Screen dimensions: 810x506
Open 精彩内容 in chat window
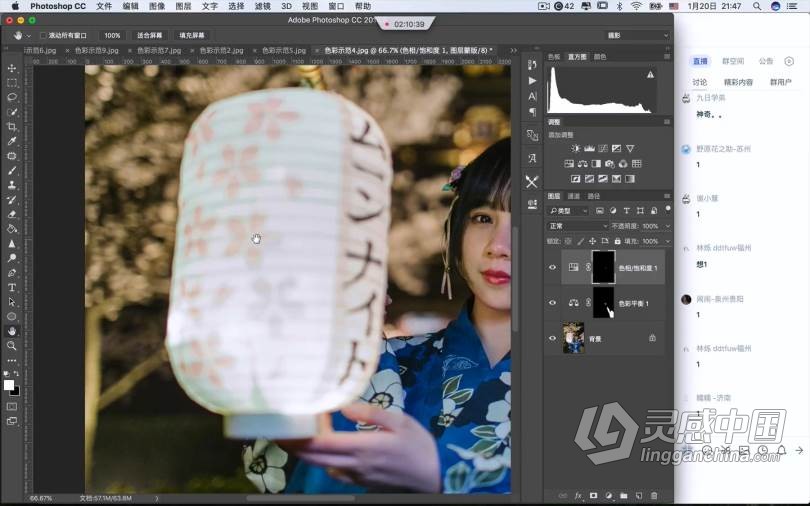pyautogui.click(x=738, y=82)
